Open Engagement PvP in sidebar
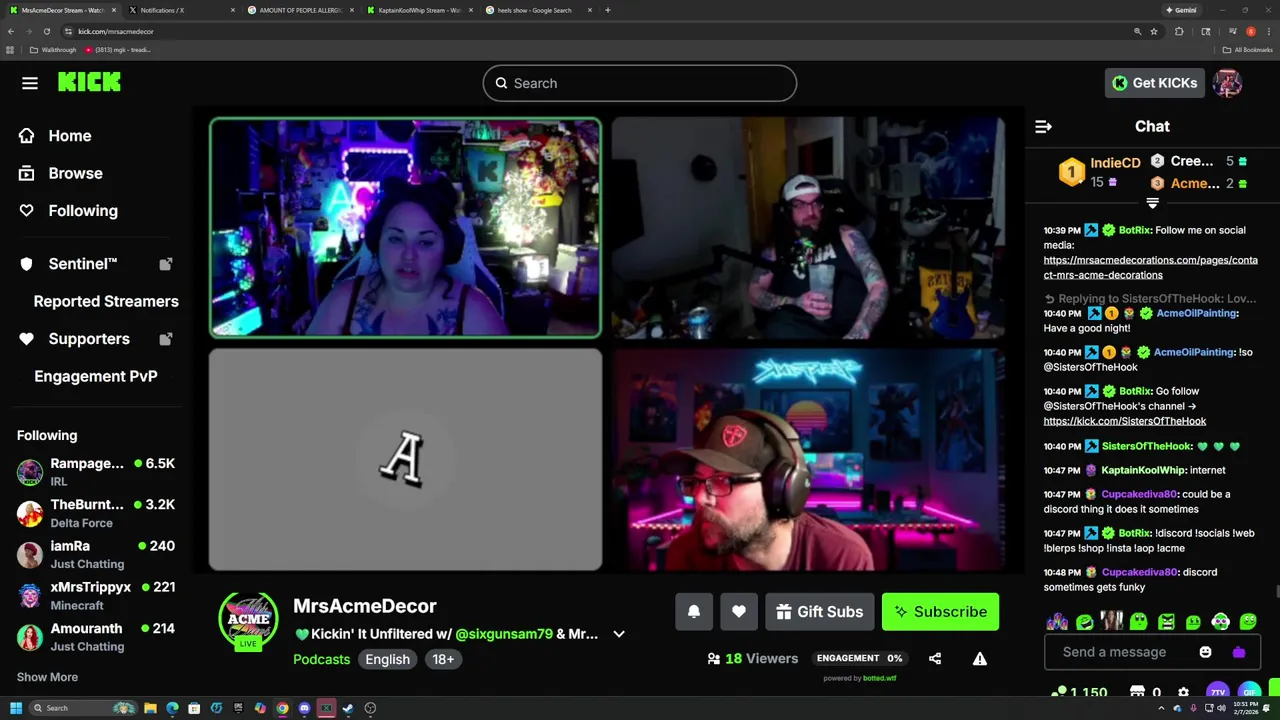The height and width of the screenshot is (720, 1280). (x=96, y=376)
